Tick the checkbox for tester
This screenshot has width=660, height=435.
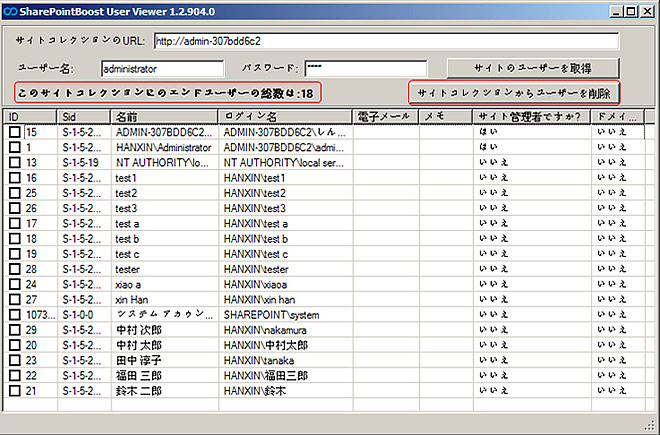pos(15,269)
